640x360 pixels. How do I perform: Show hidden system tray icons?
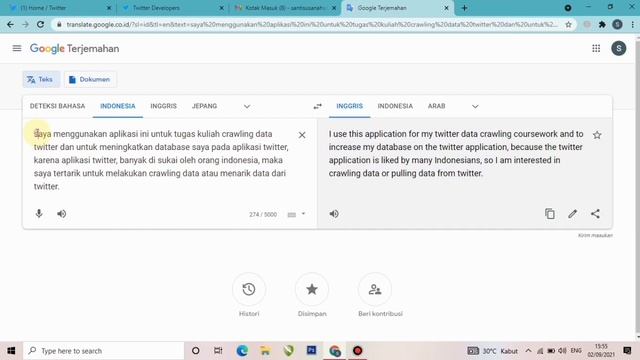[528, 351]
